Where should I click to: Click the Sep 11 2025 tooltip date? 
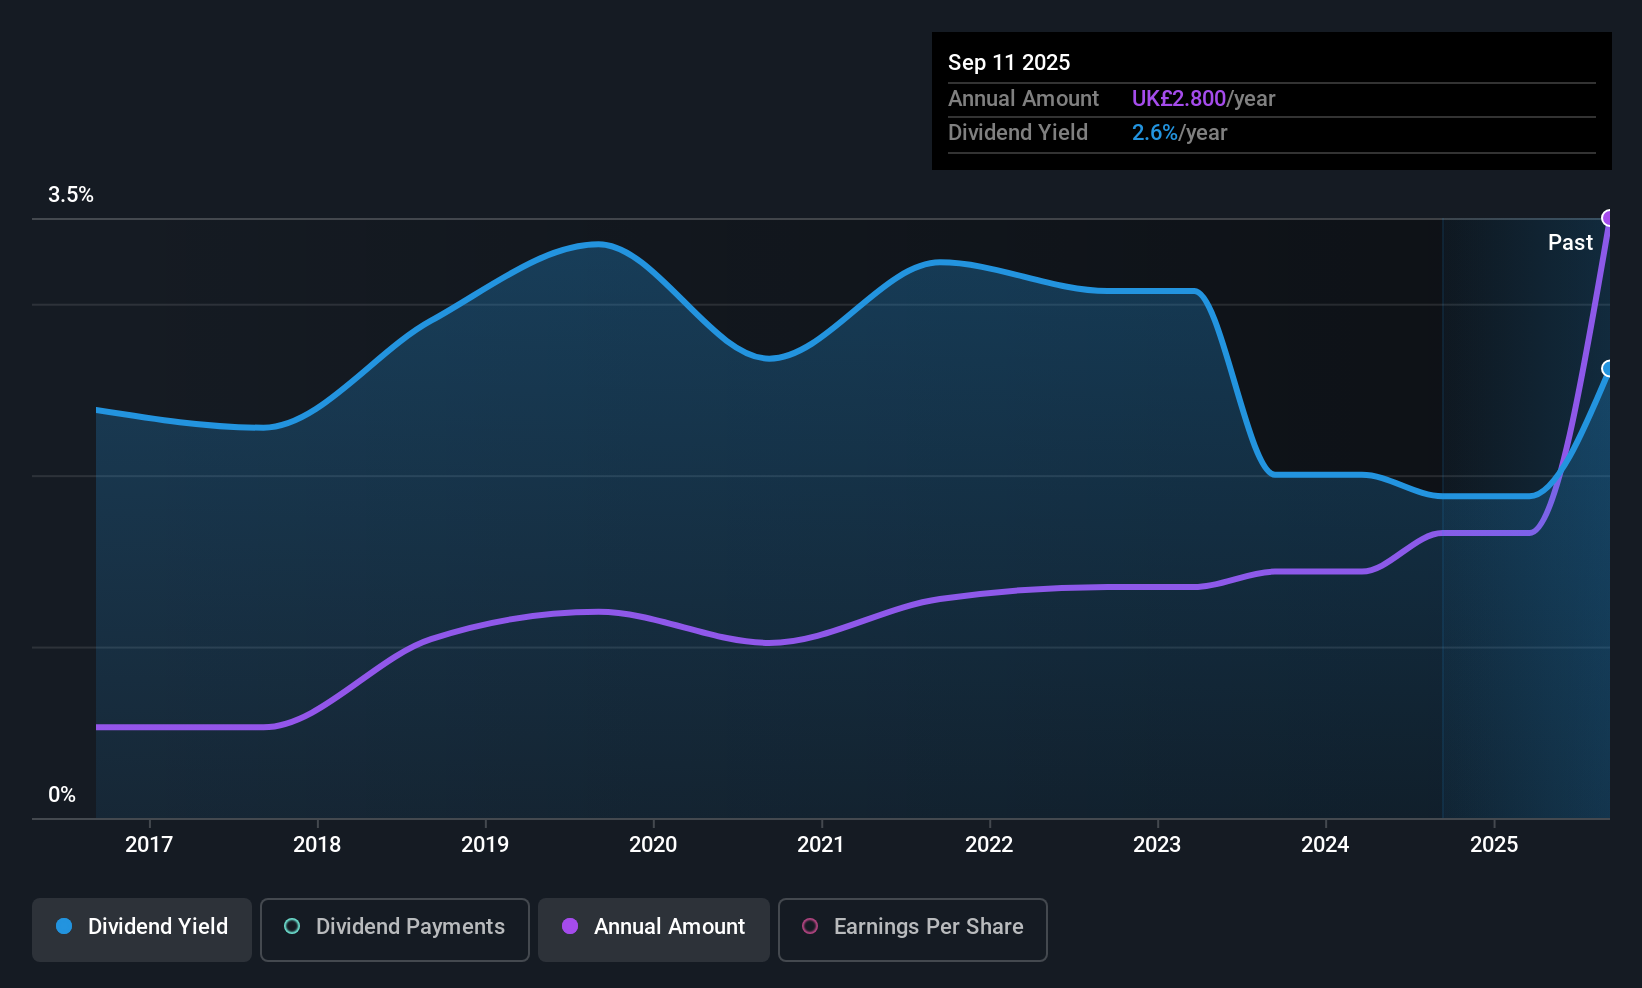point(1009,62)
